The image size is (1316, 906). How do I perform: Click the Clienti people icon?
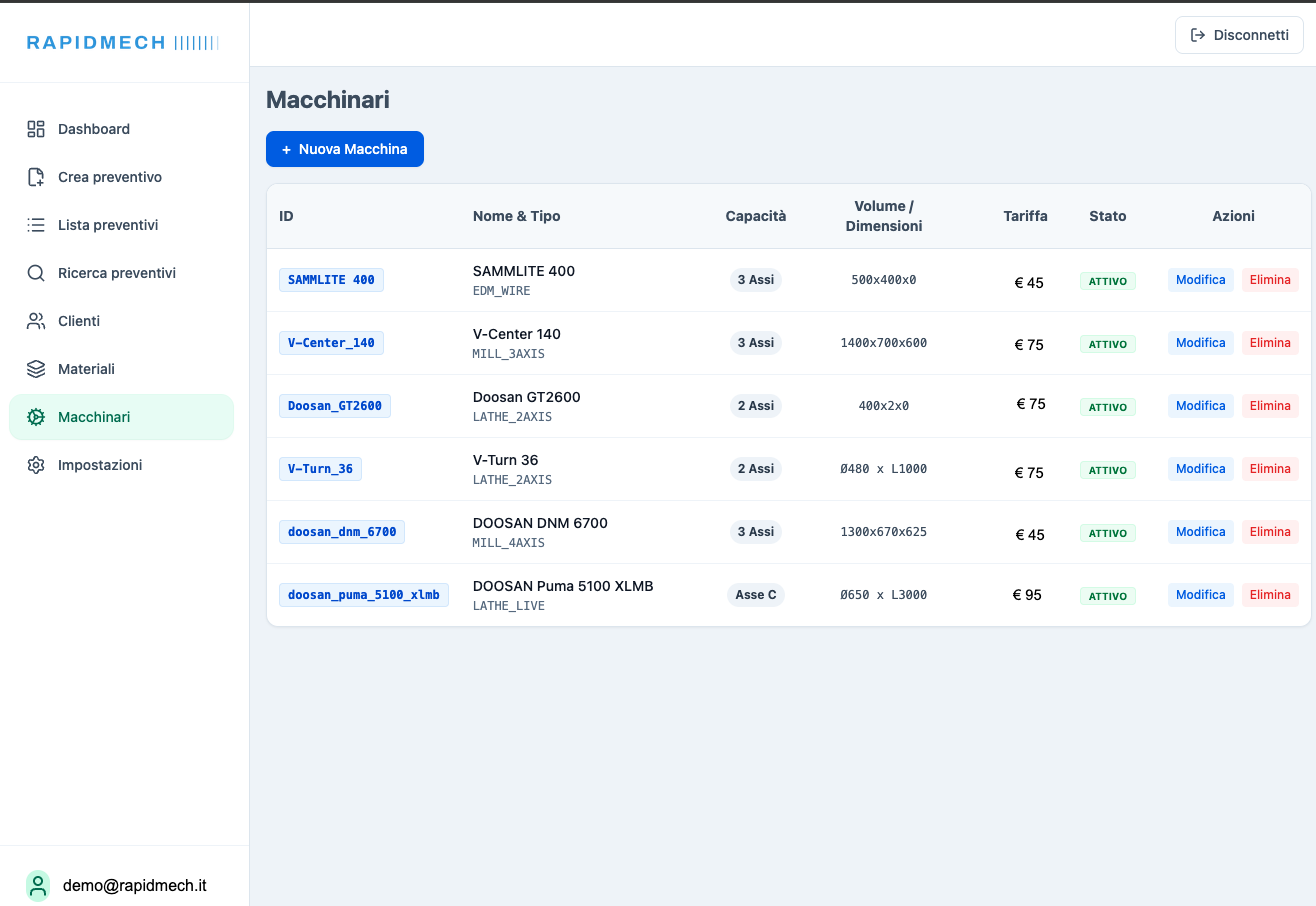tap(36, 321)
